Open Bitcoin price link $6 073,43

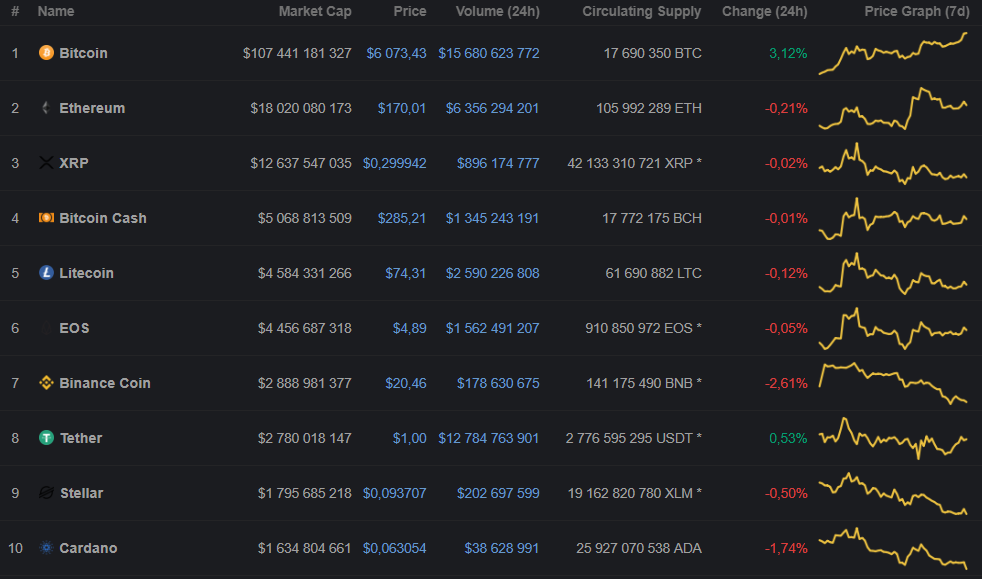tap(396, 53)
